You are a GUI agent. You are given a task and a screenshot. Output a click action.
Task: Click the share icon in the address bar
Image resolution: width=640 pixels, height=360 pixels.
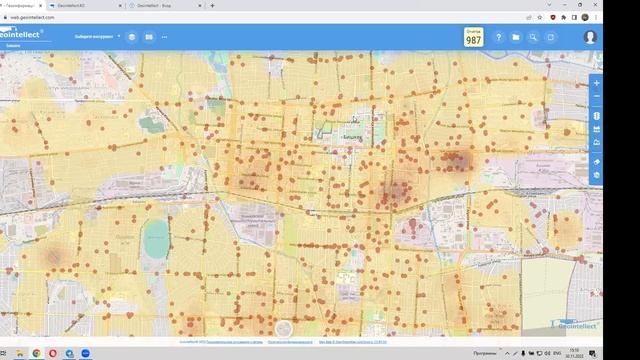[529, 18]
